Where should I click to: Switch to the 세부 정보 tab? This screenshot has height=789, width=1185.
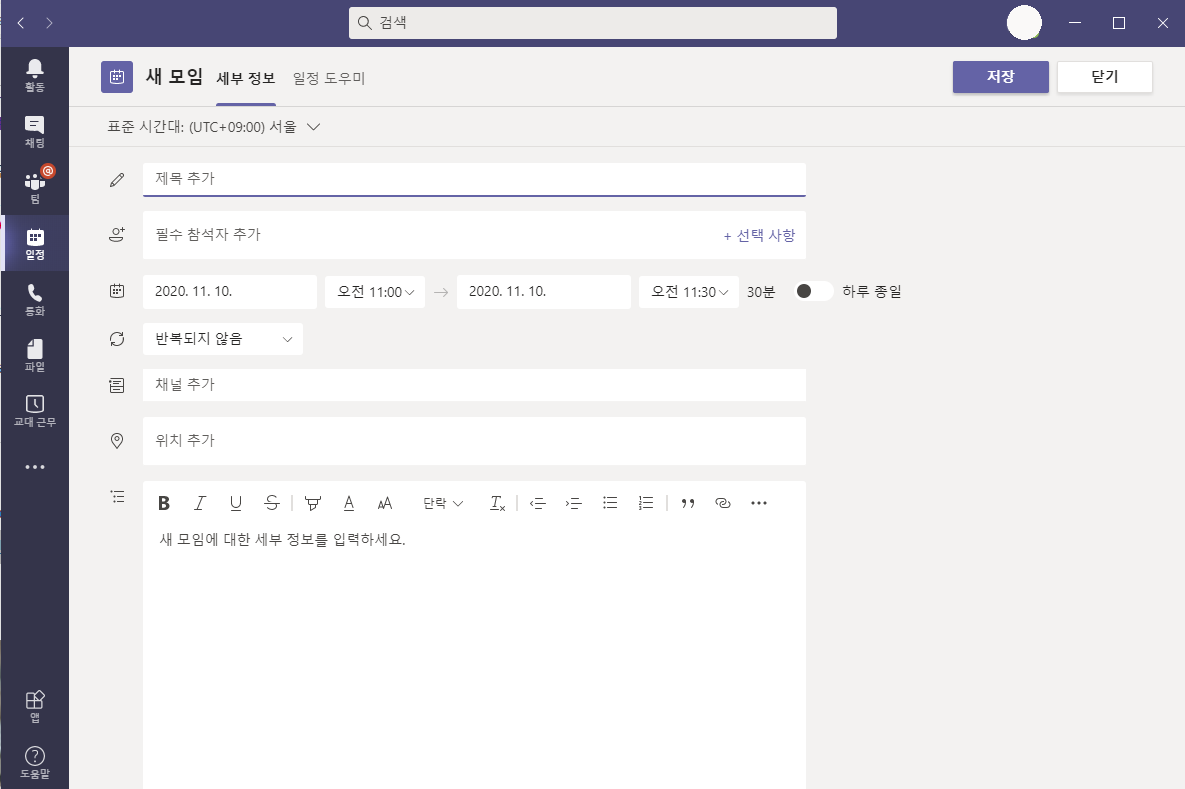[246, 79]
